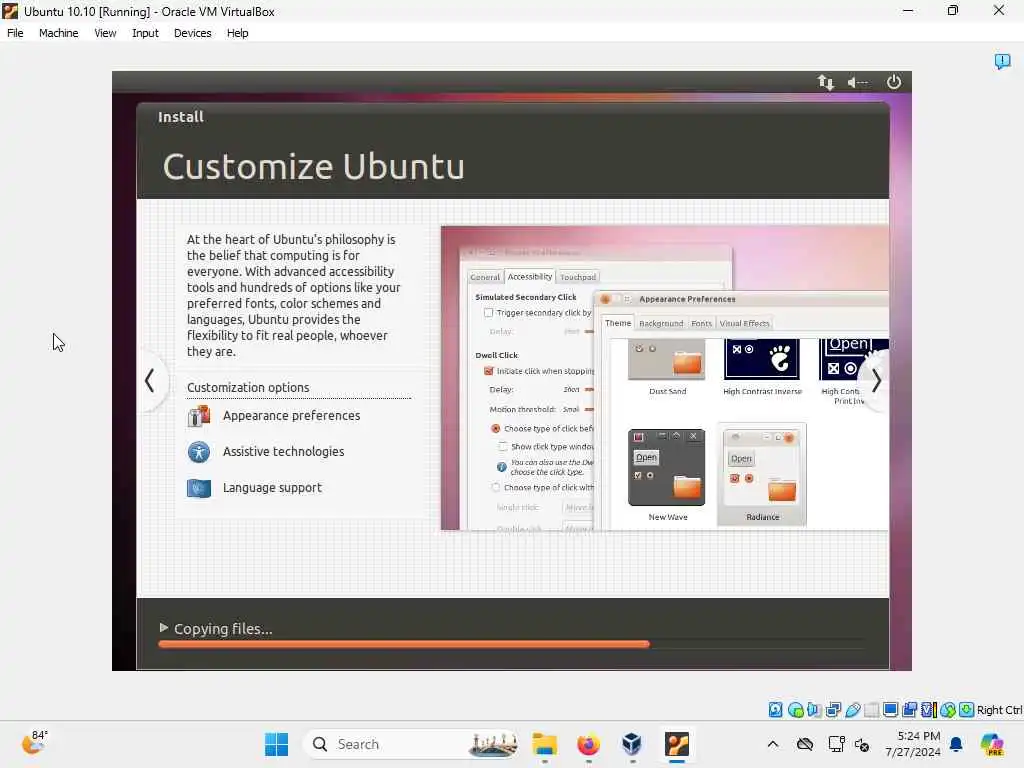Select the Appearance preferences text

pos(291,415)
